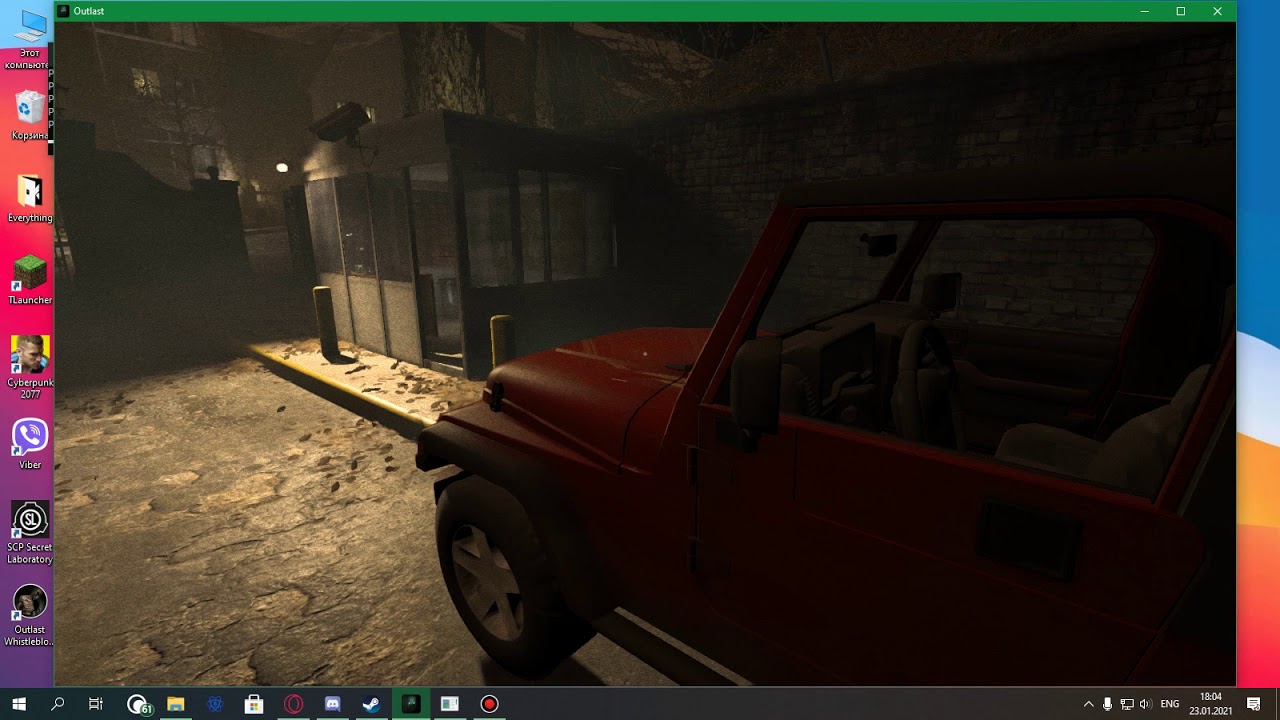The width and height of the screenshot is (1280, 720).
Task: Select the Cyberpunk 2077 desktop shortcut
Action: pos(30,367)
